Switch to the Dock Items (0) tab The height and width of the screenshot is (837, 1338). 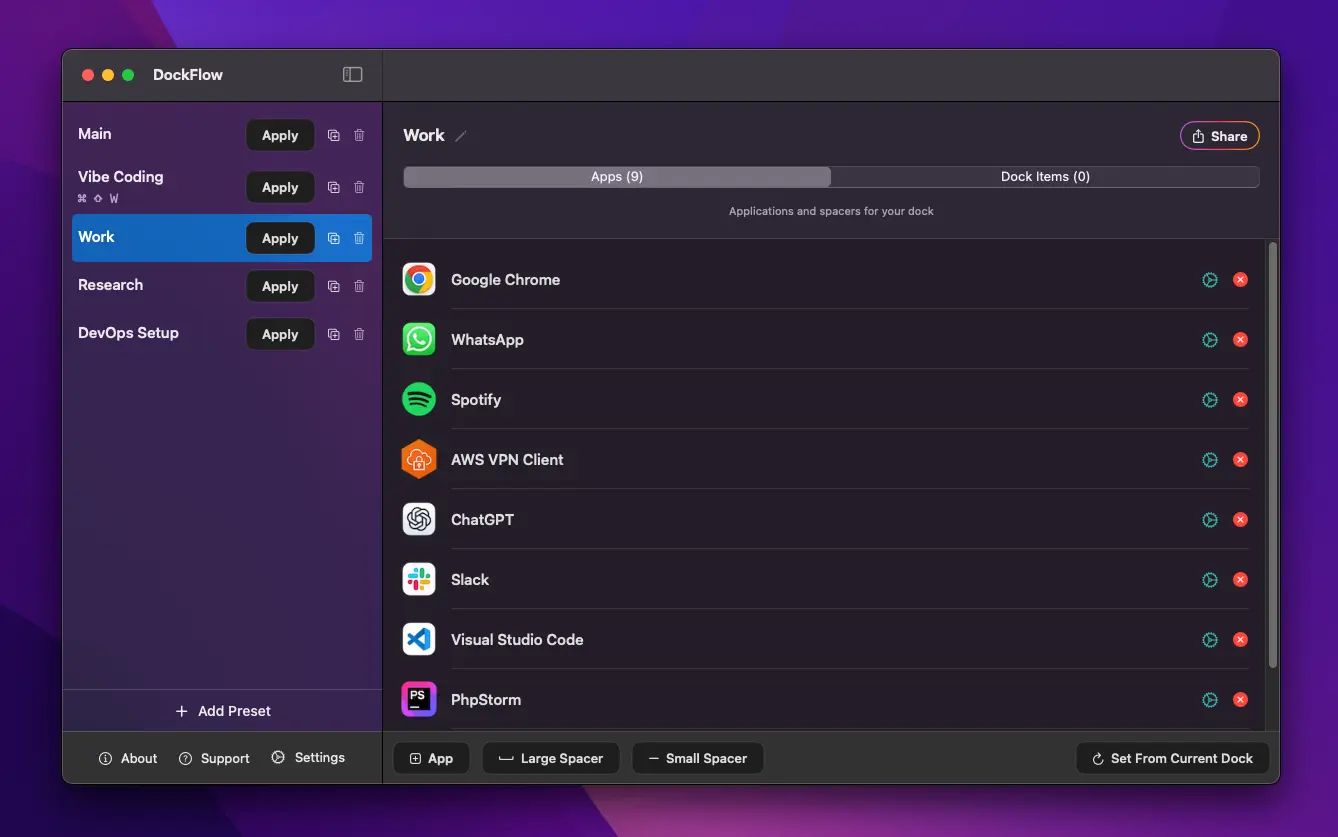(1045, 177)
